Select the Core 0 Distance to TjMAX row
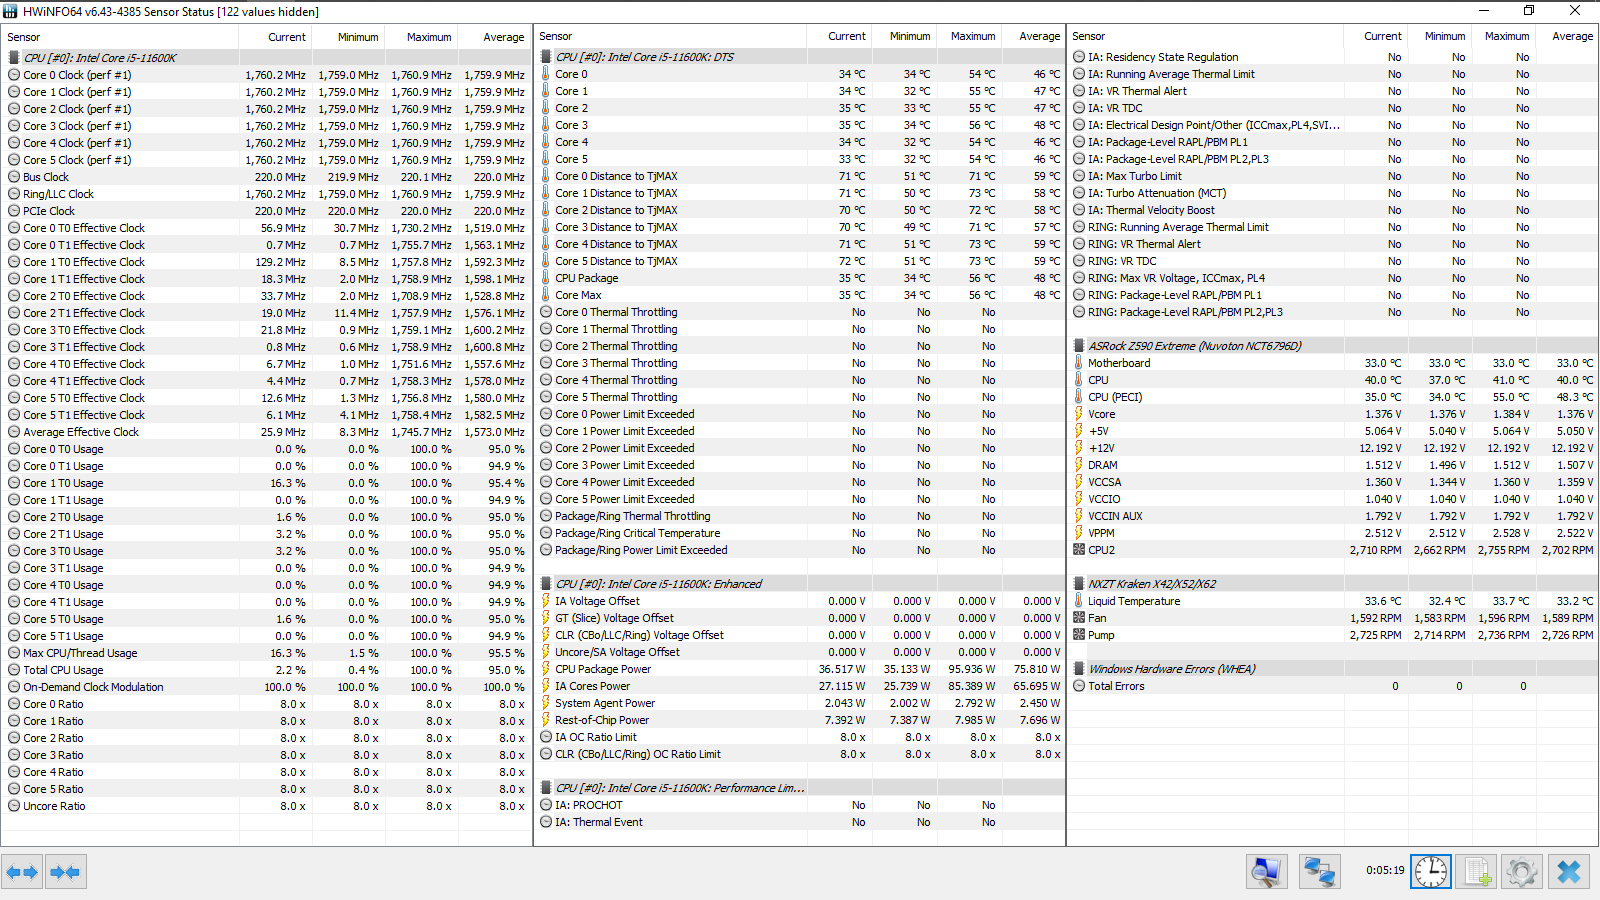 (799, 176)
